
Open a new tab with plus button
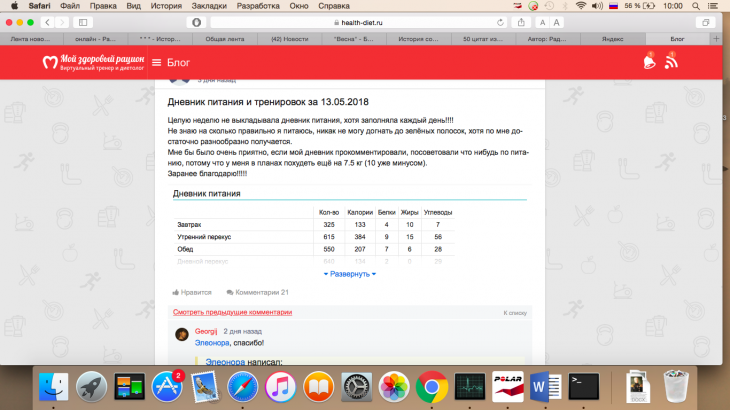coord(718,38)
